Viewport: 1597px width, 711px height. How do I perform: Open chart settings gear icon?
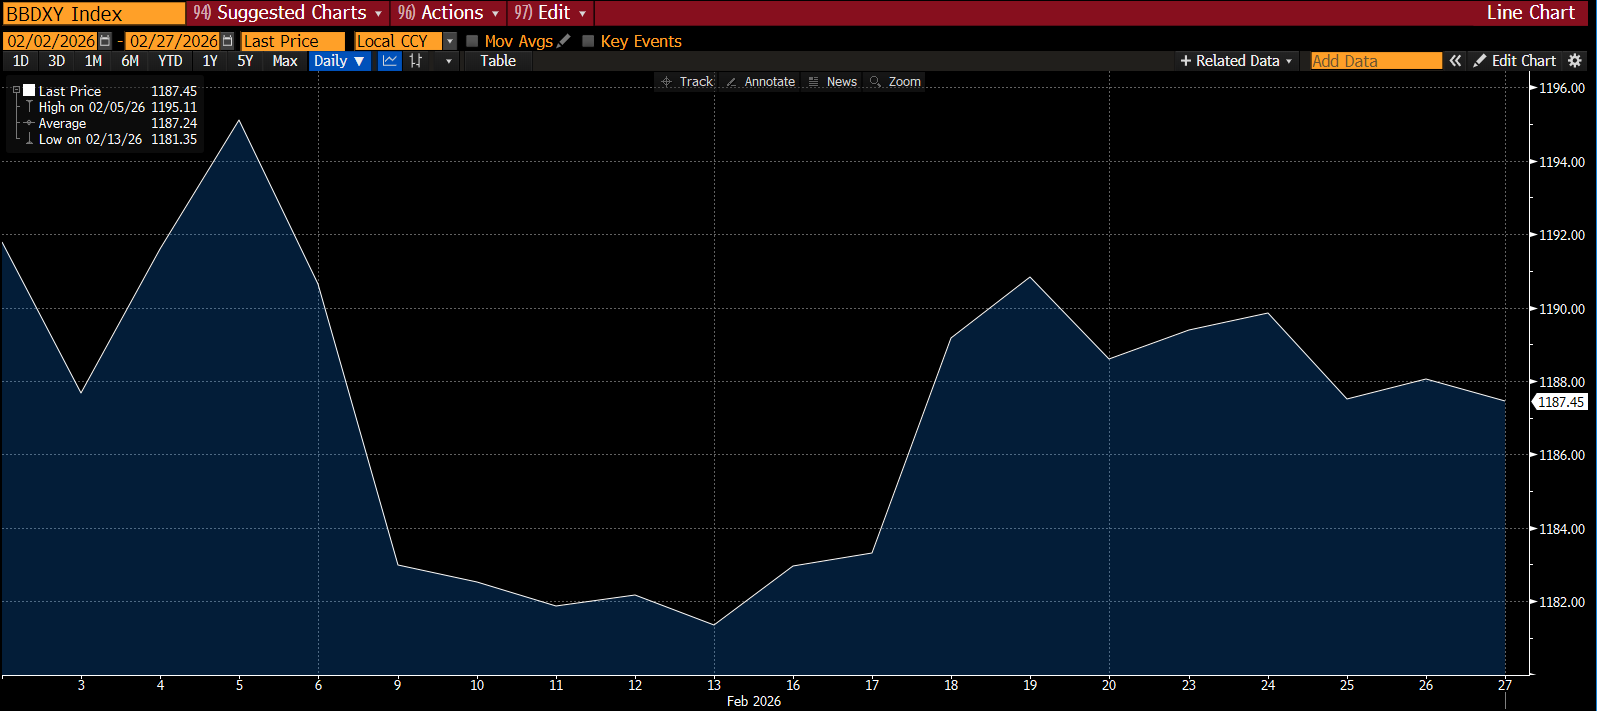tap(1575, 61)
